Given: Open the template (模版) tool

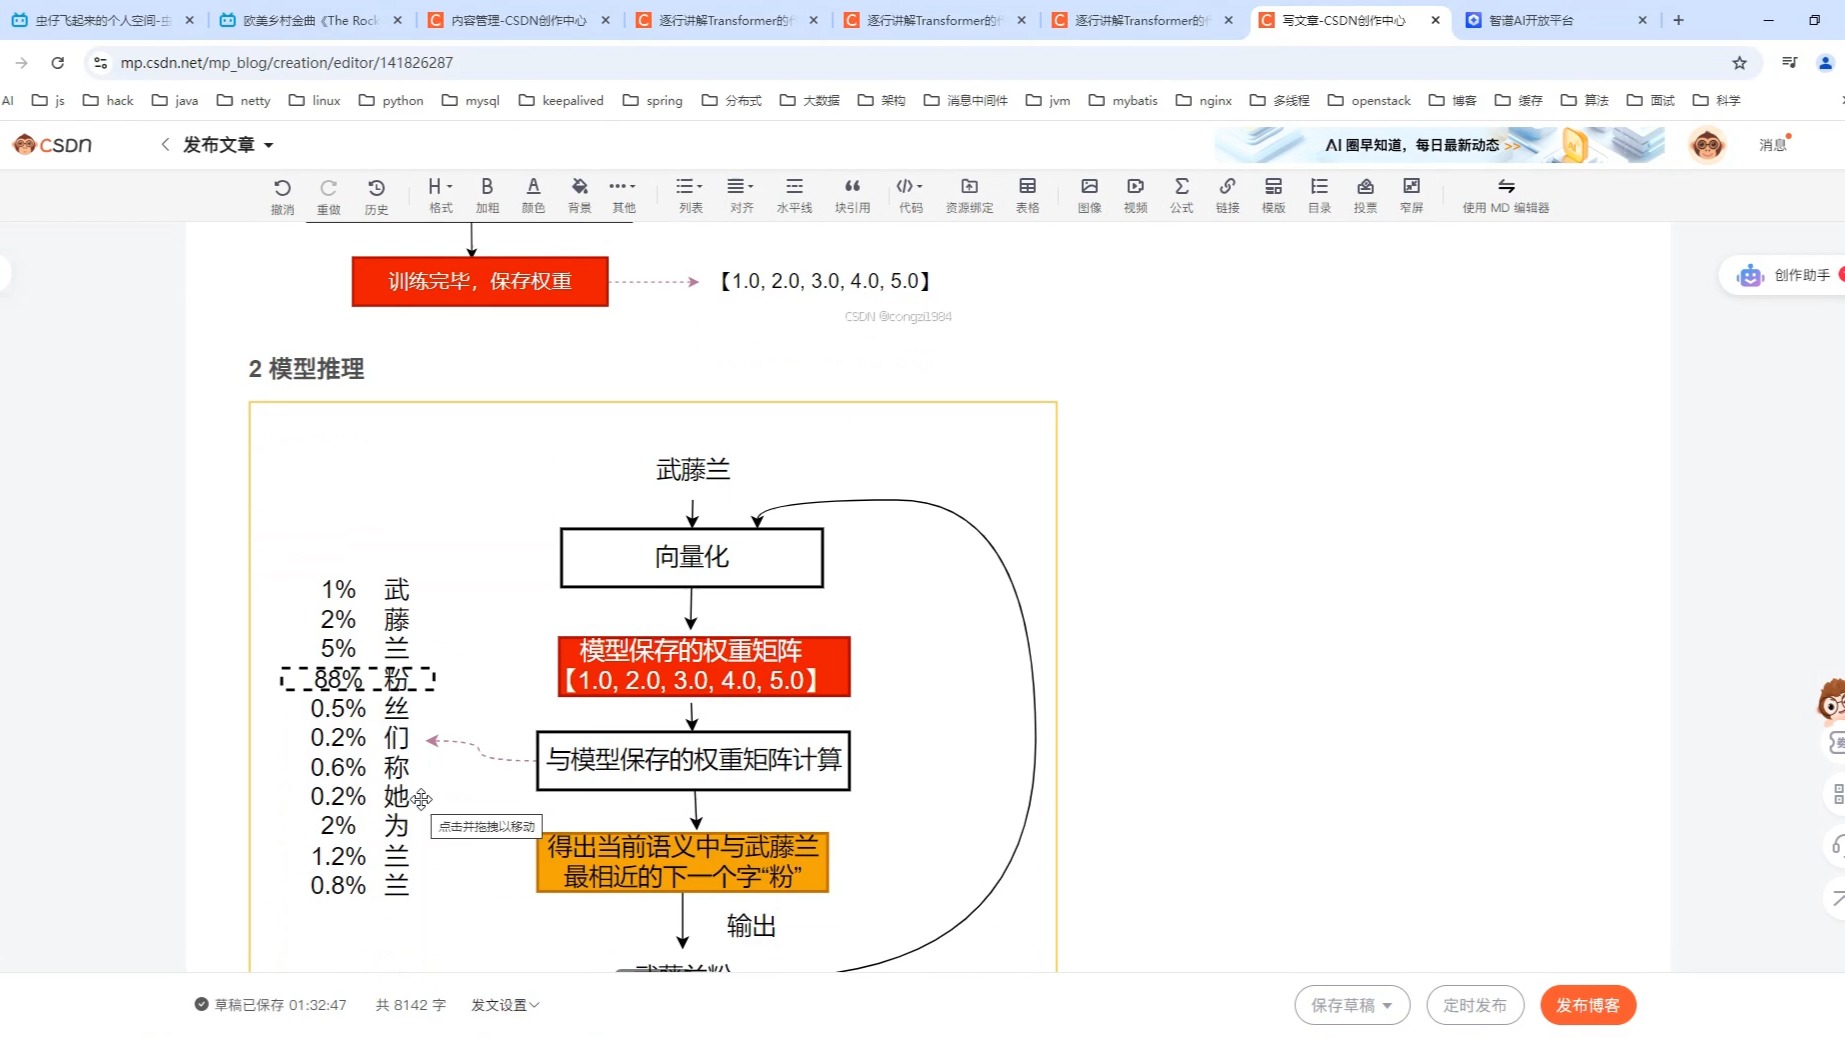Looking at the screenshot, I should click(x=1273, y=195).
